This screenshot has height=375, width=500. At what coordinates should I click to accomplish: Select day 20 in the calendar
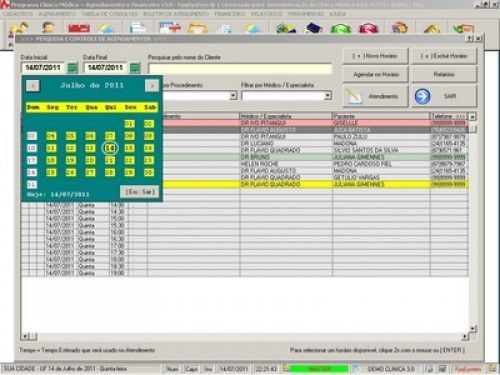coord(90,160)
